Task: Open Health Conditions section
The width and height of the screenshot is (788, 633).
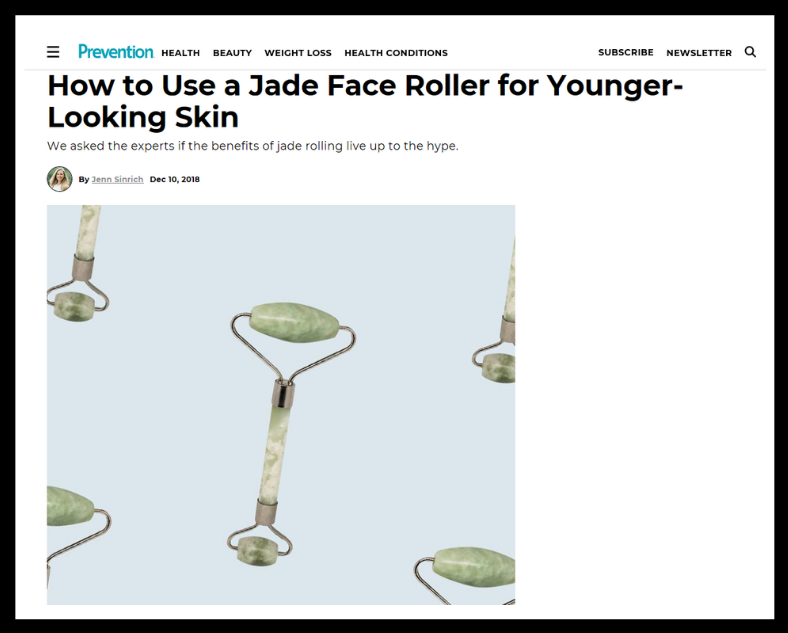Action: point(396,53)
